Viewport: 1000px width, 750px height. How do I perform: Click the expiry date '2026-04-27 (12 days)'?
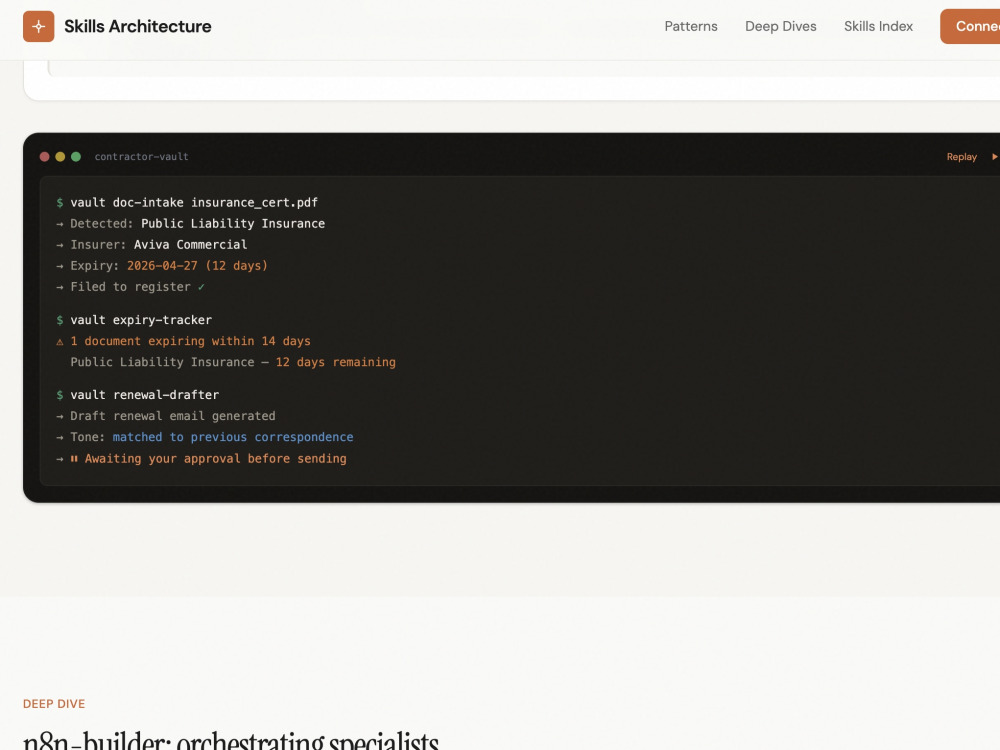(x=197, y=265)
